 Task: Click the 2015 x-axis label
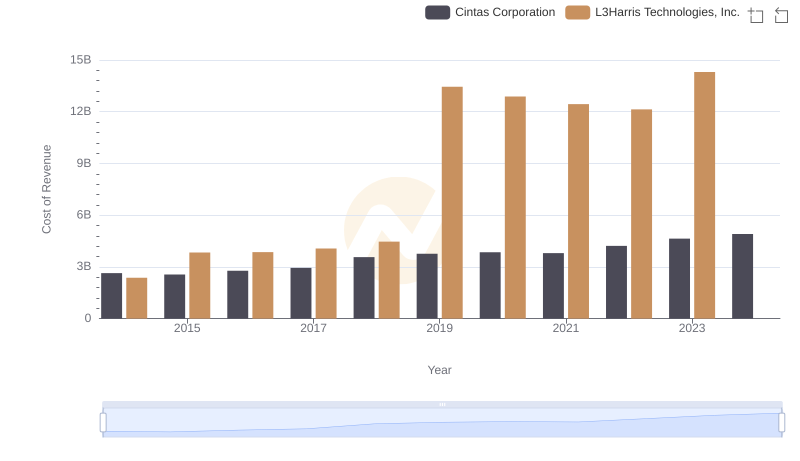pos(187,328)
